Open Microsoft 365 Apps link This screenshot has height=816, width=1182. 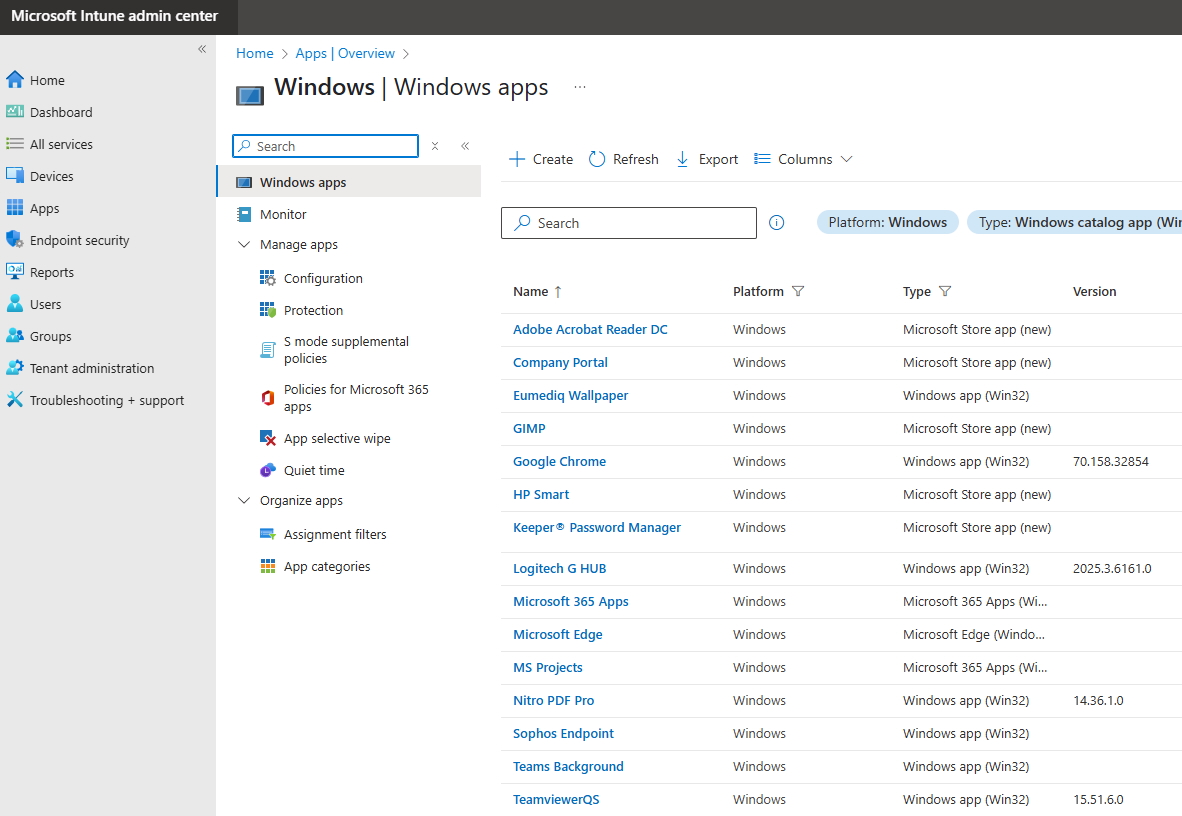tap(571, 602)
